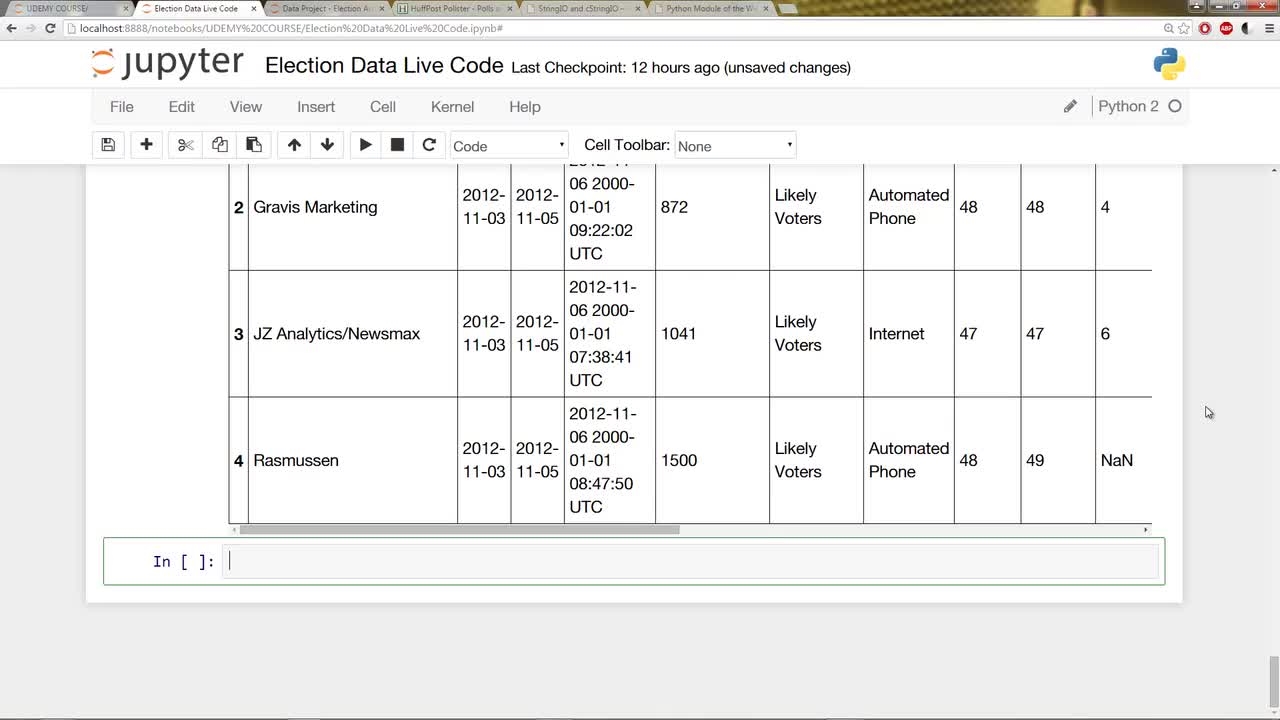Run the current cell
The height and width of the screenshot is (720, 1280).
pyautogui.click(x=365, y=145)
